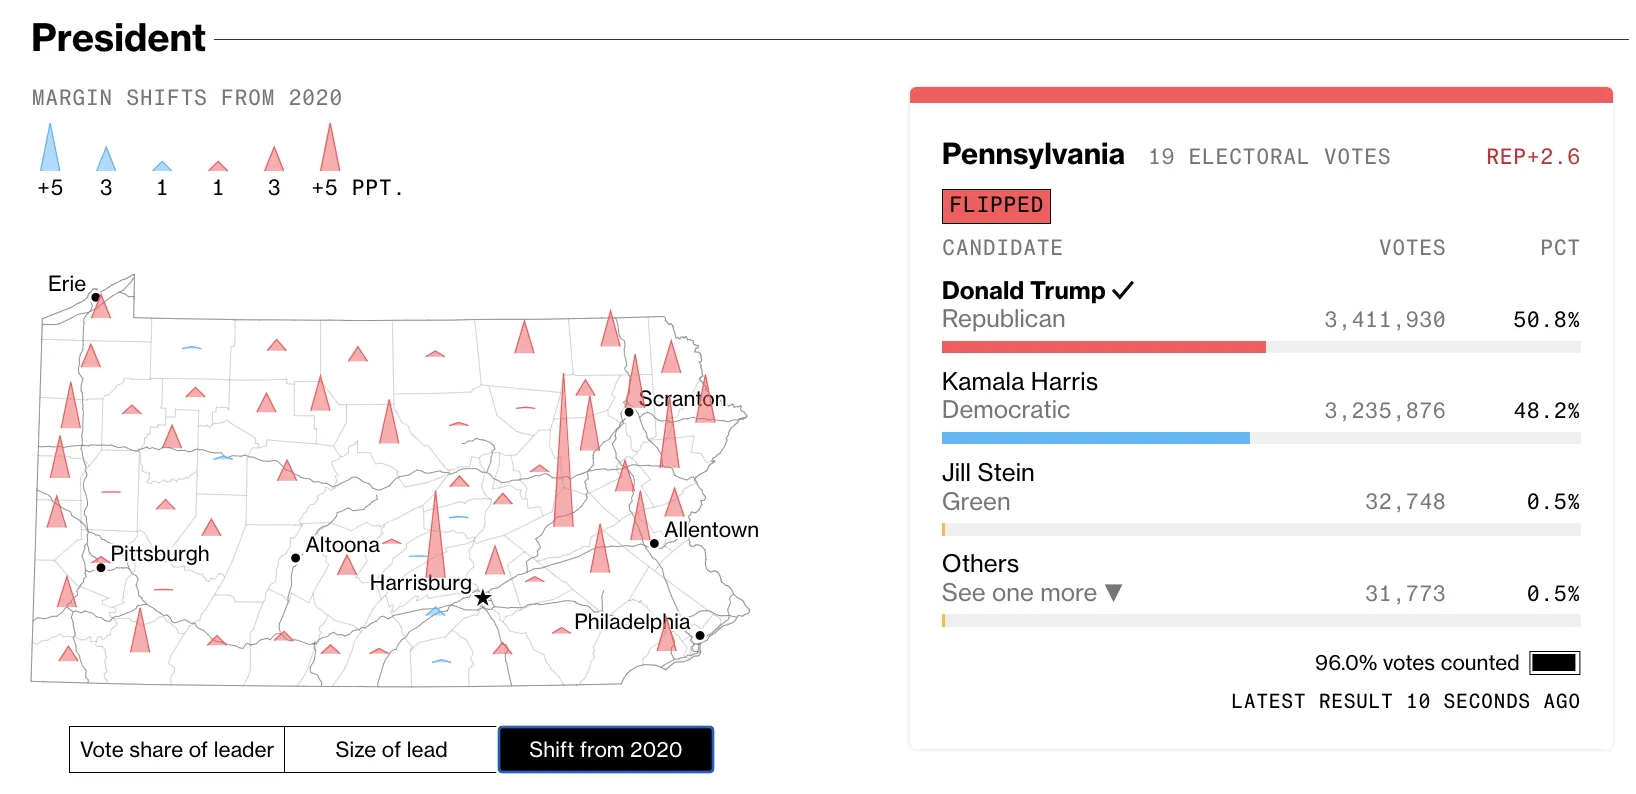This screenshot has height=794, width=1636.
Task: Click the large red +5 legend spike
Action: [x=330, y=150]
